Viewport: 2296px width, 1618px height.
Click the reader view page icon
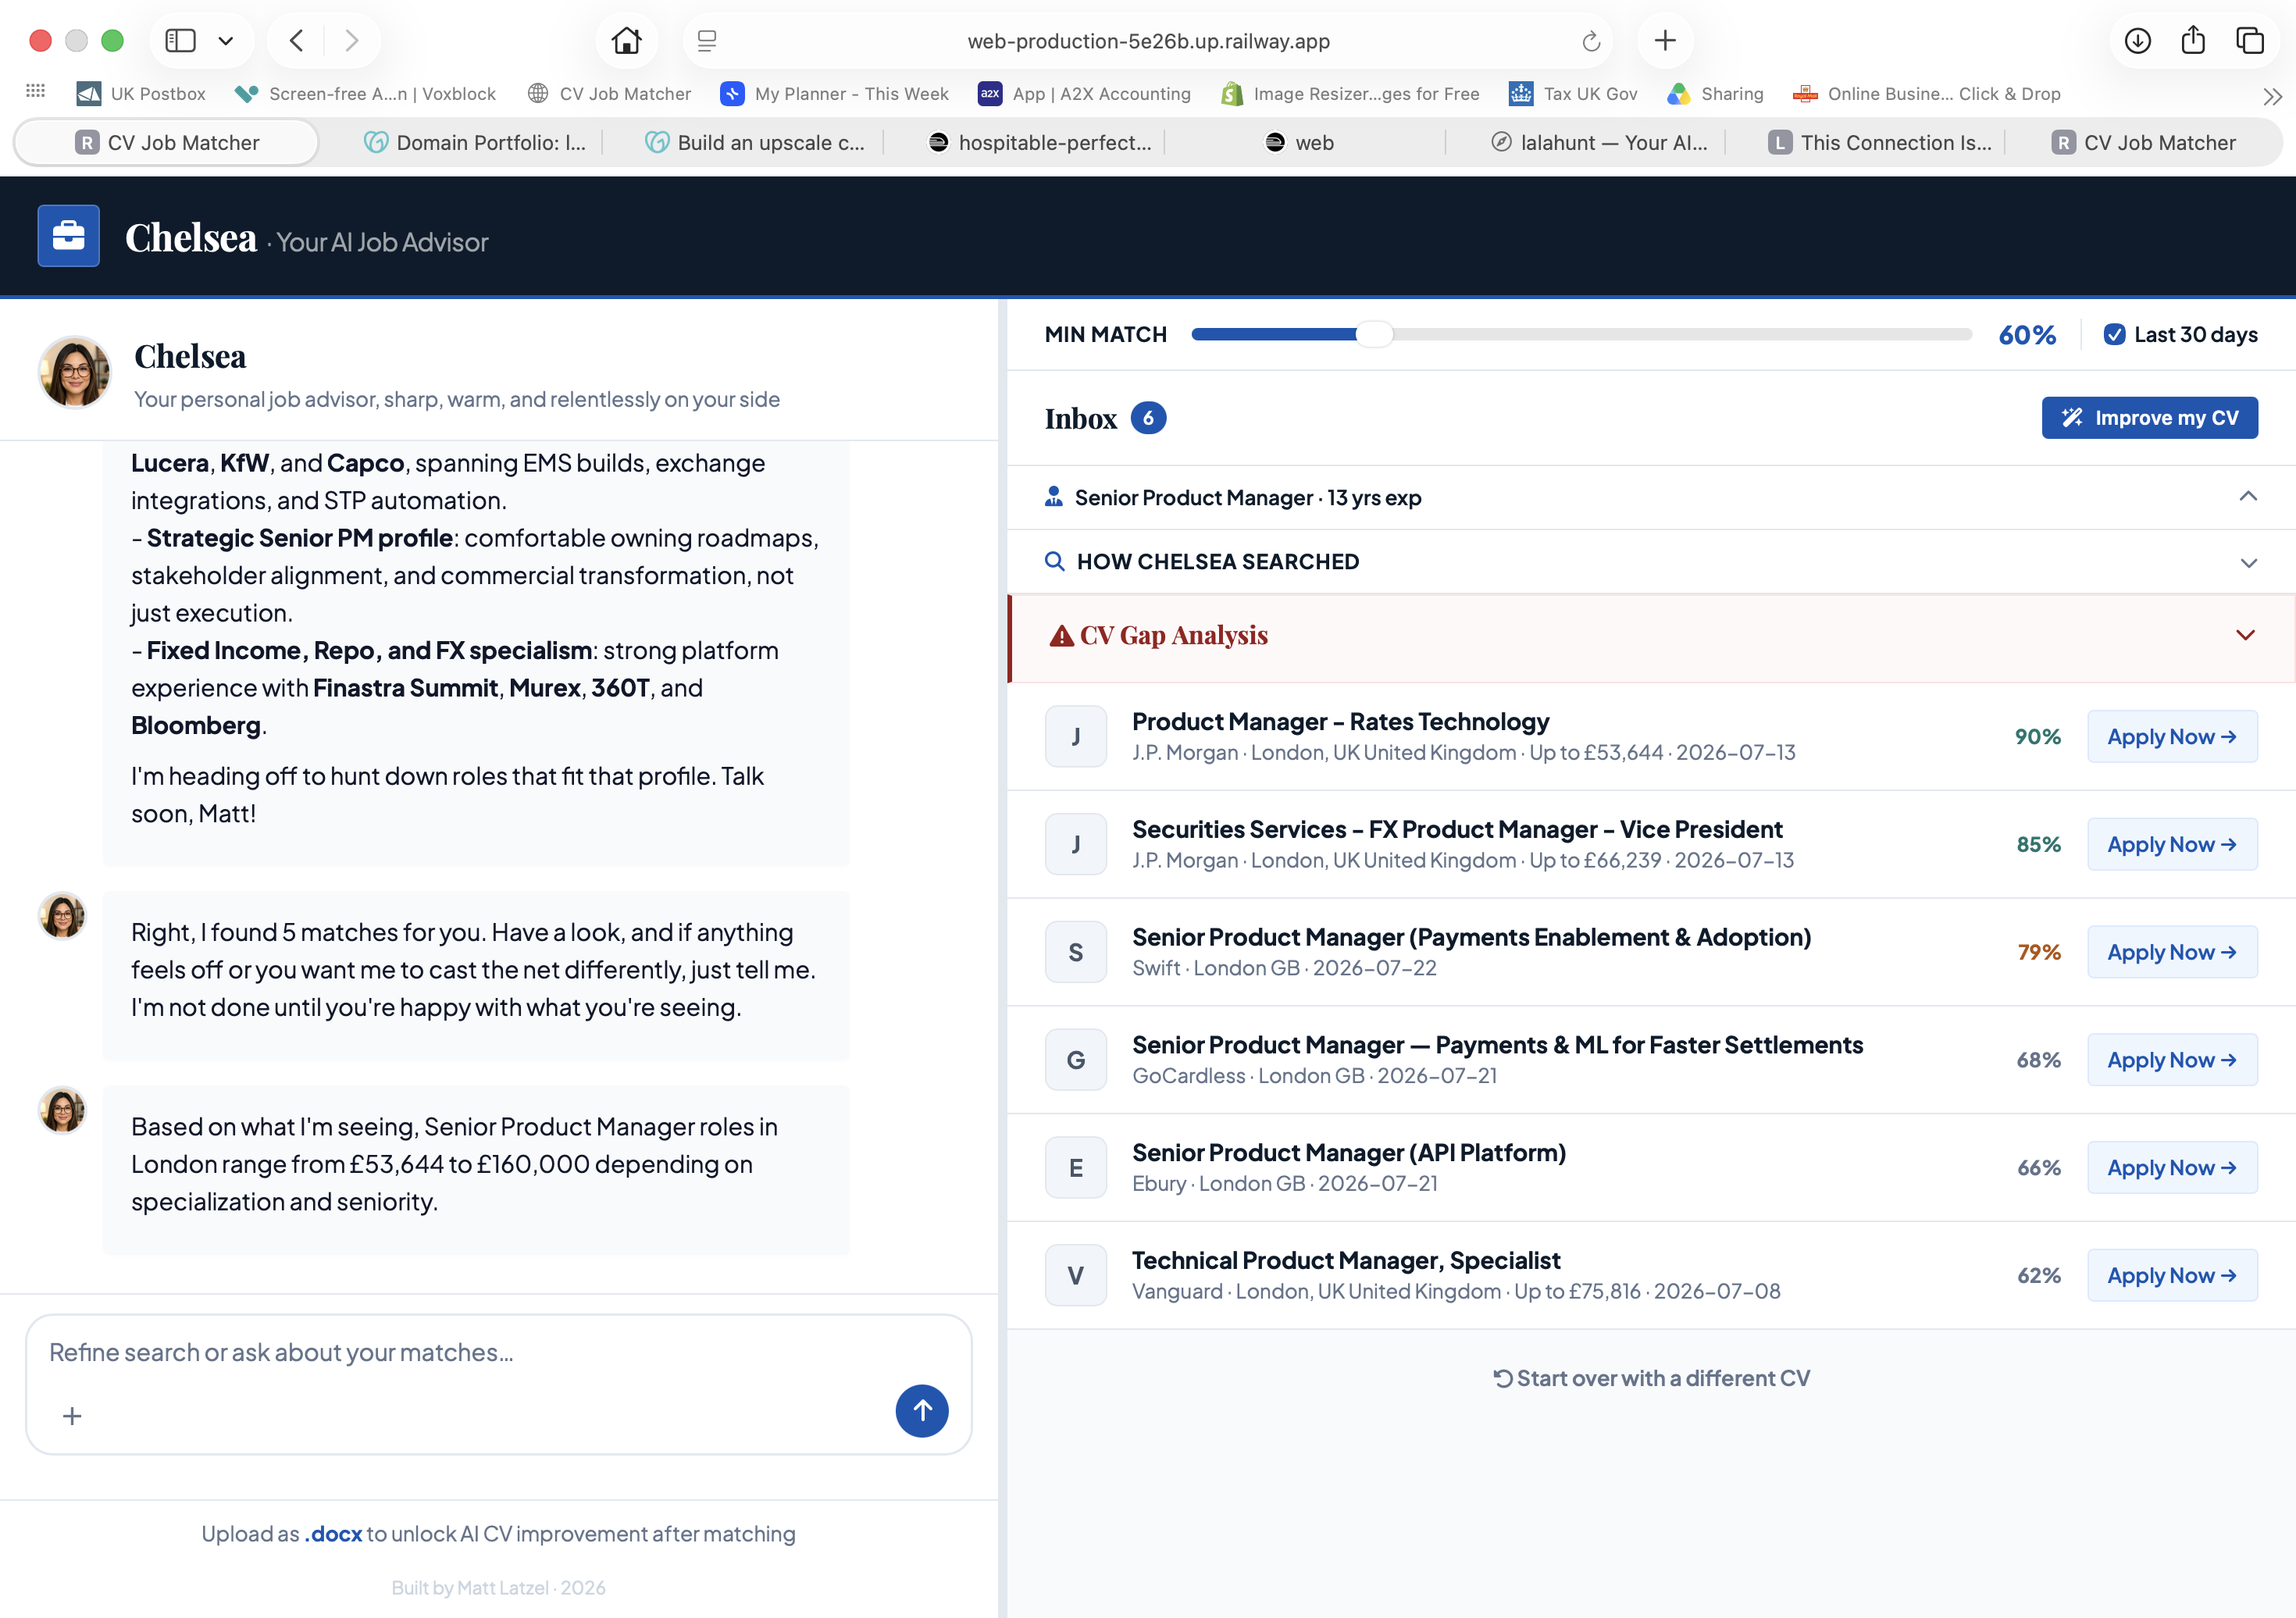click(707, 41)
